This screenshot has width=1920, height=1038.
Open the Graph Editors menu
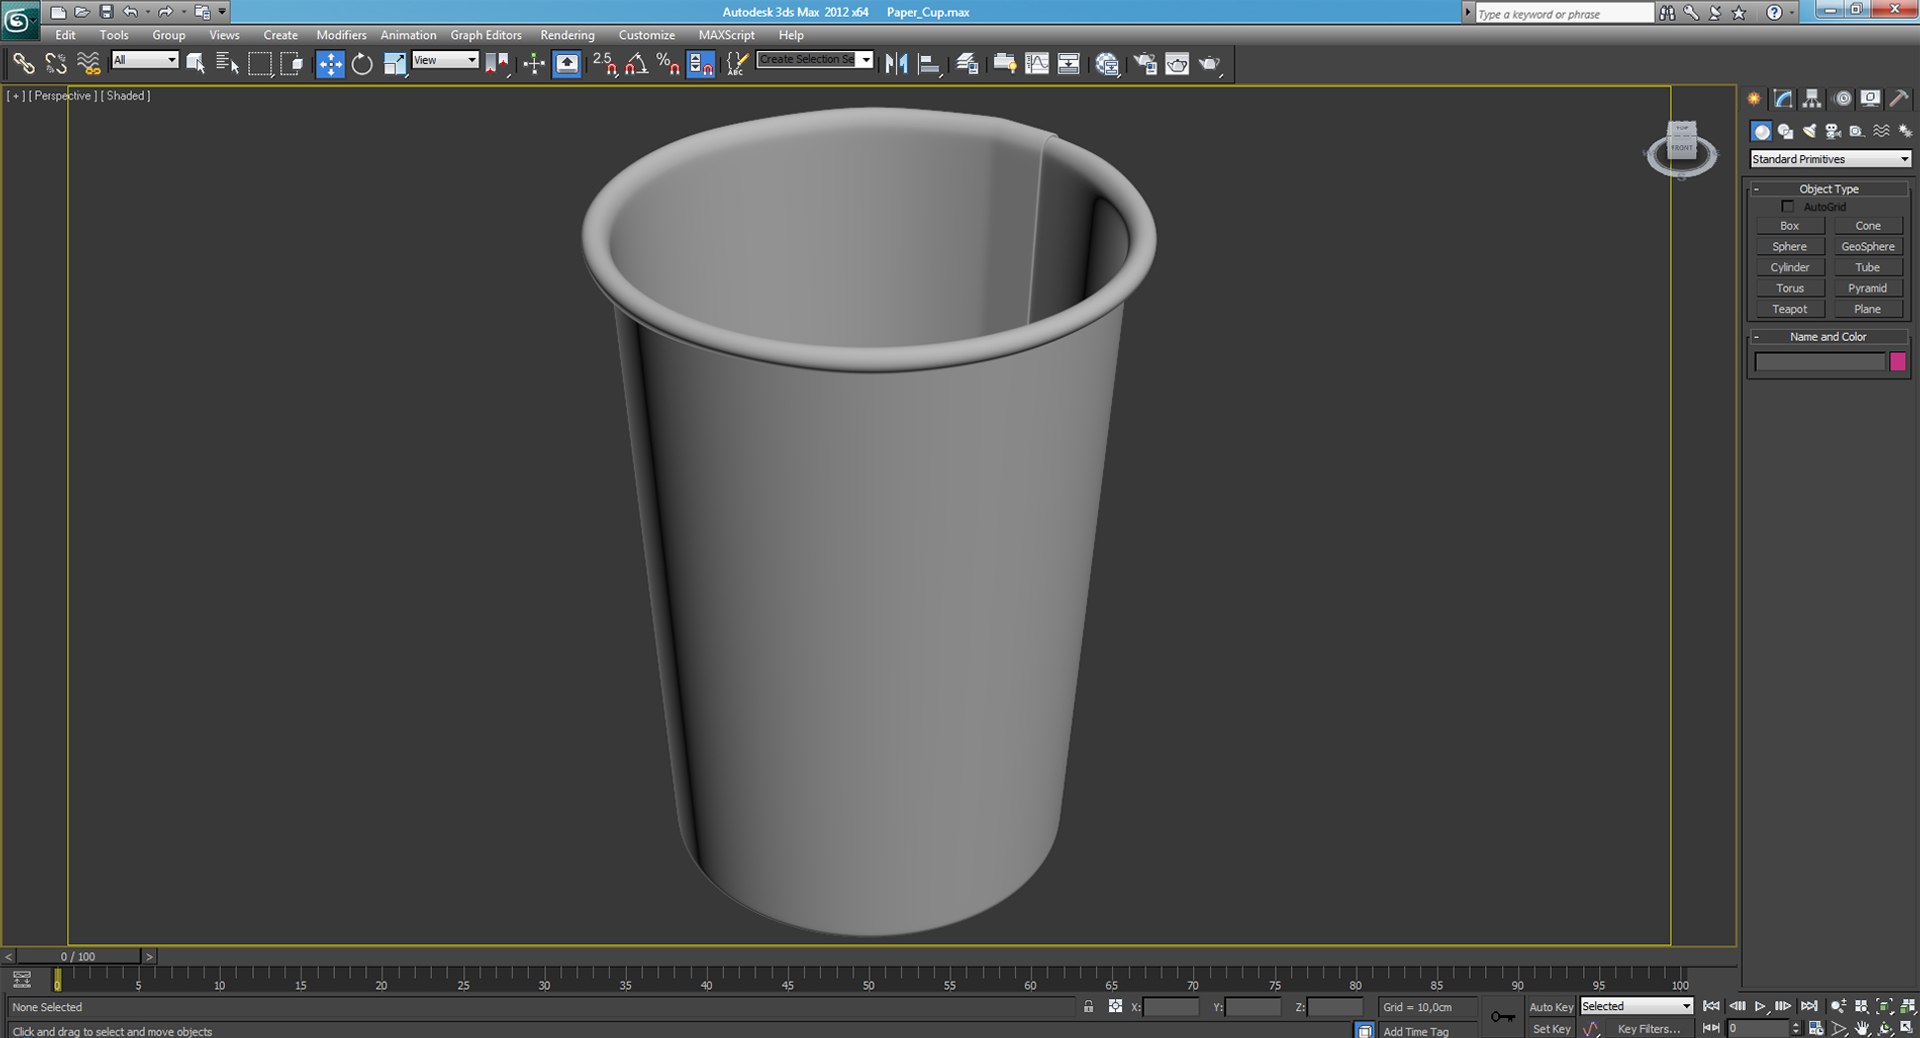(486, 35)
